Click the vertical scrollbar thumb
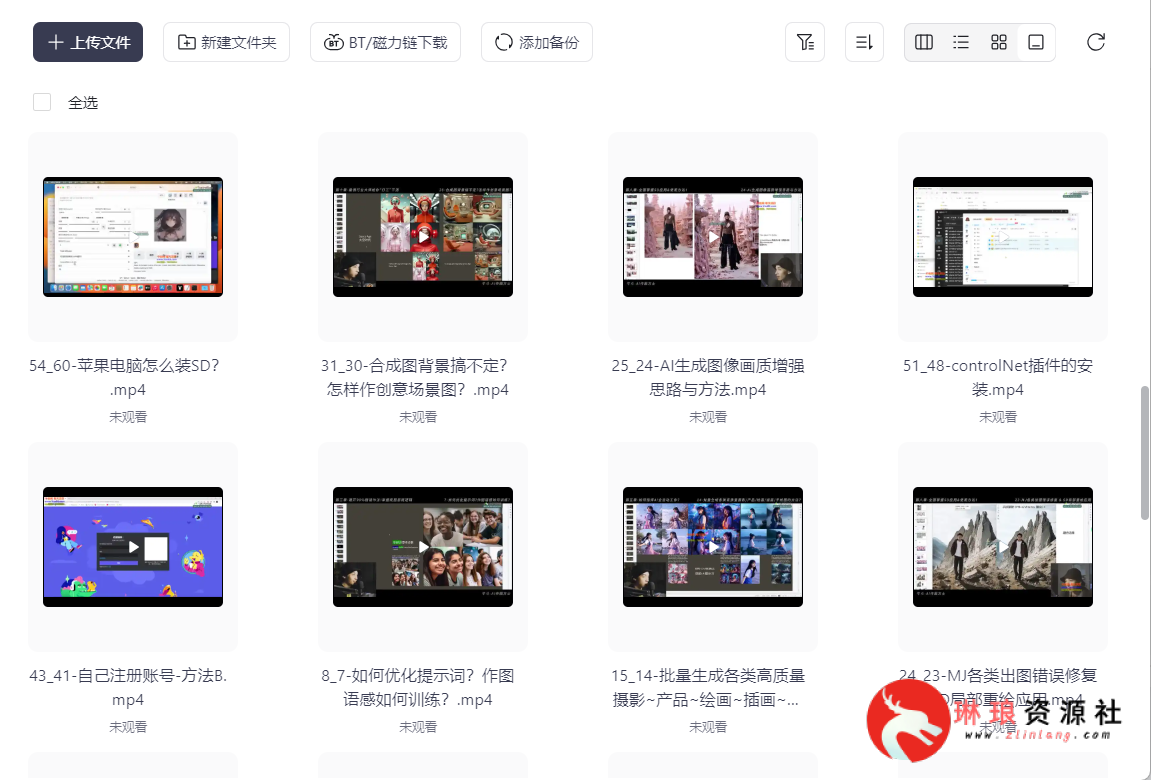This screenshot has height=780, width=1151. point(1144,453)
